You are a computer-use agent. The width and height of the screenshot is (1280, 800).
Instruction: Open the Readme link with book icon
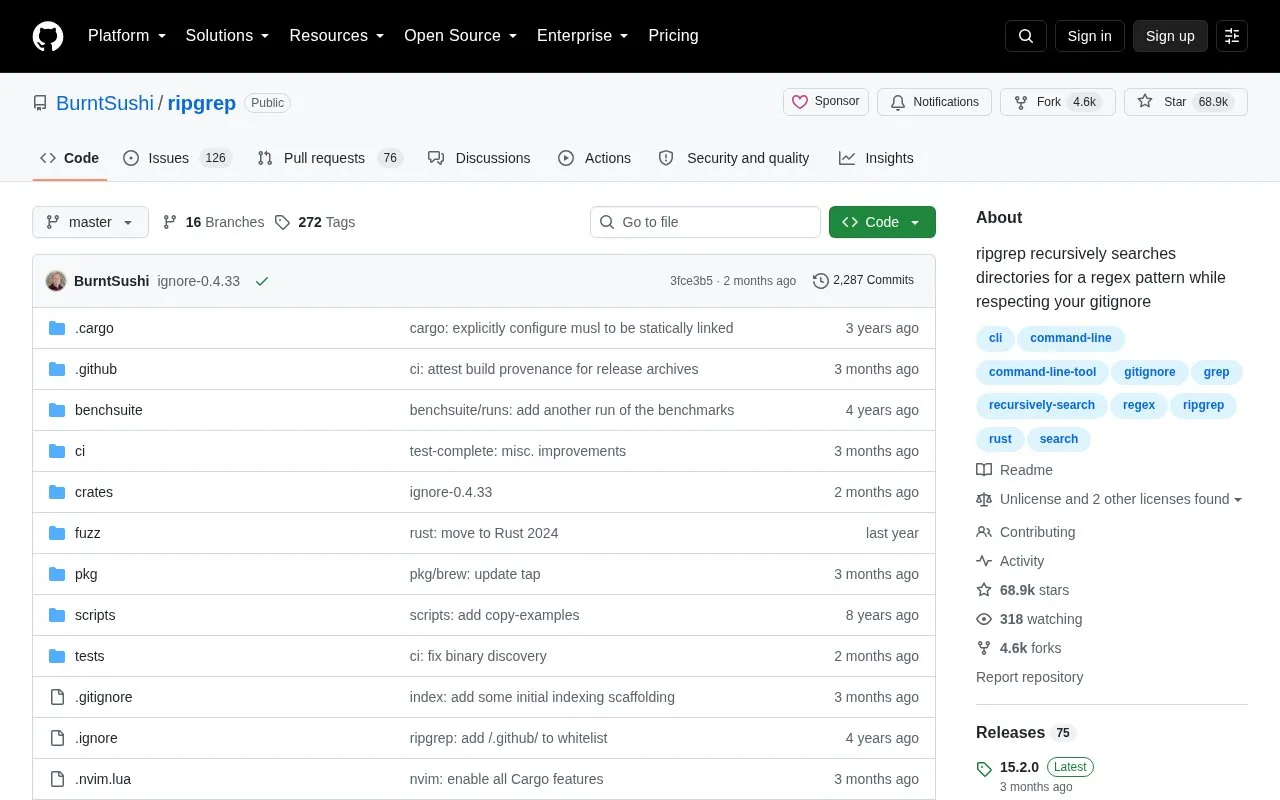coord(1015,470)
